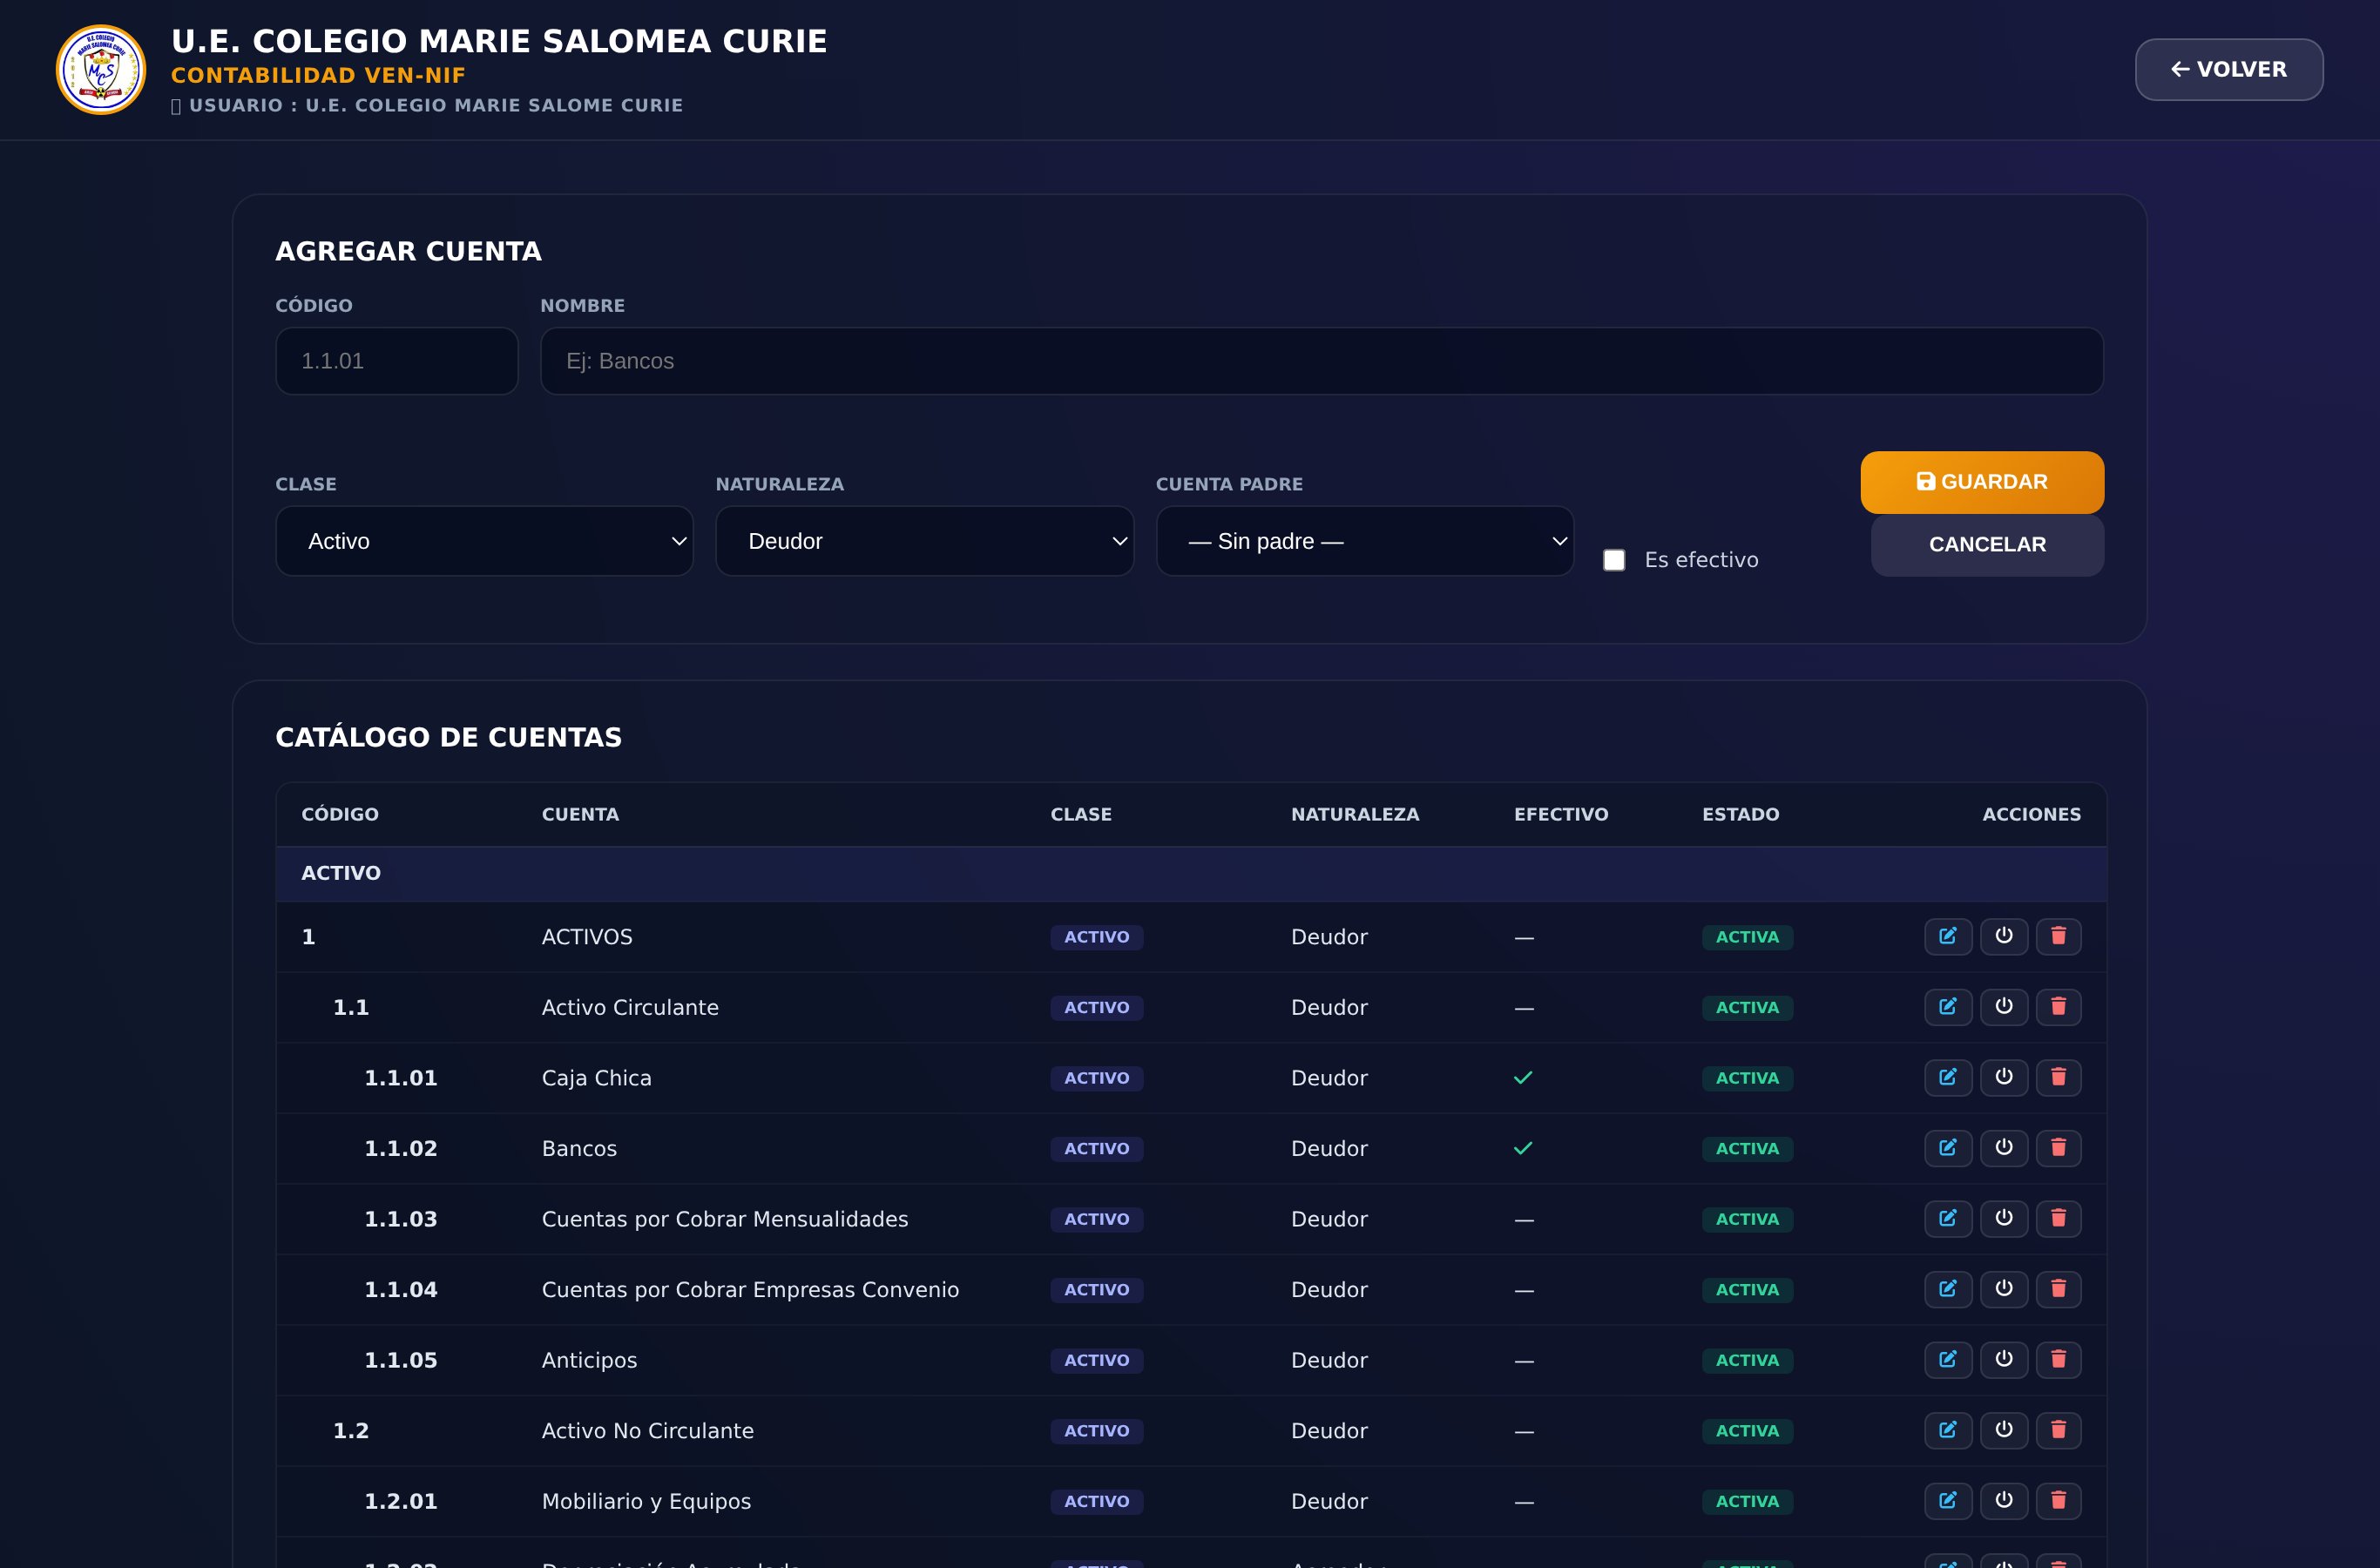
Task: Focus the Nombre input field
Action: pos(1322,361)
